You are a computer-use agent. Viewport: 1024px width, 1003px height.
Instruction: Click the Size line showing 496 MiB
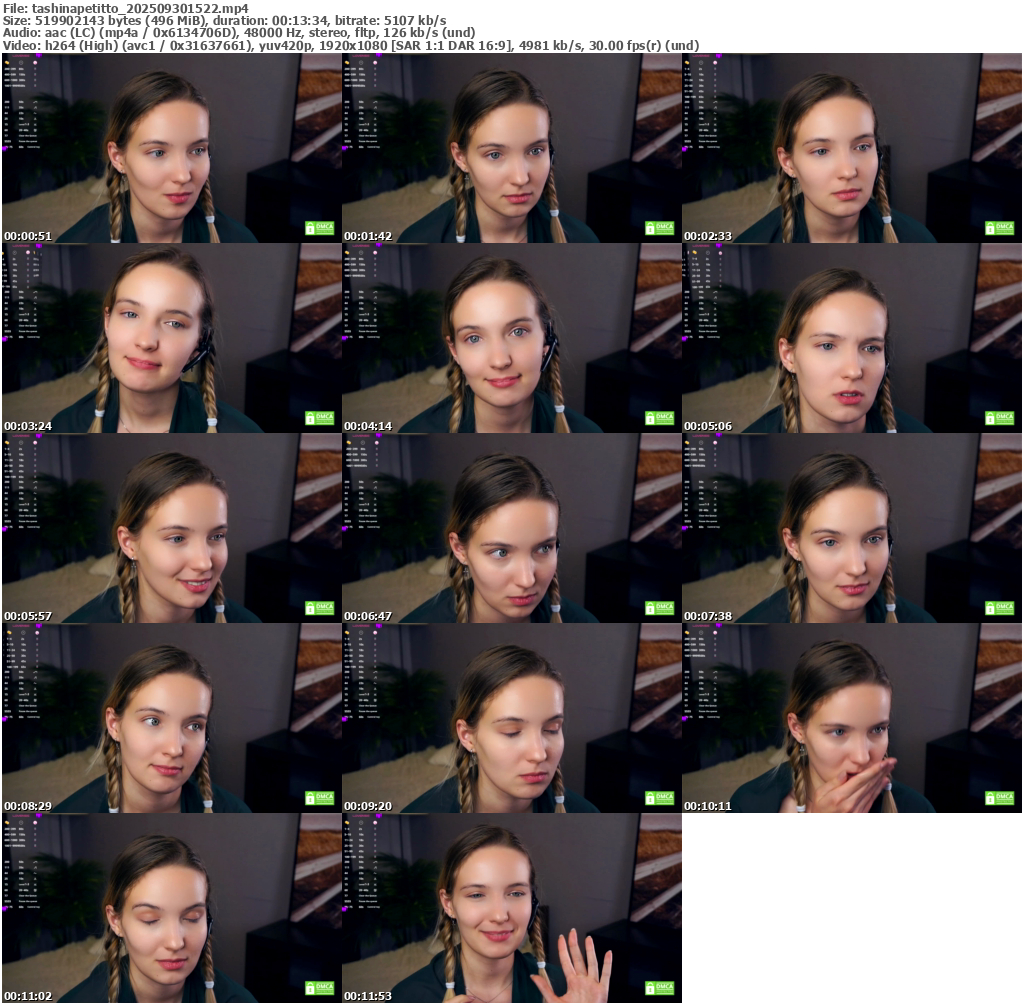(x=225, y=21)
